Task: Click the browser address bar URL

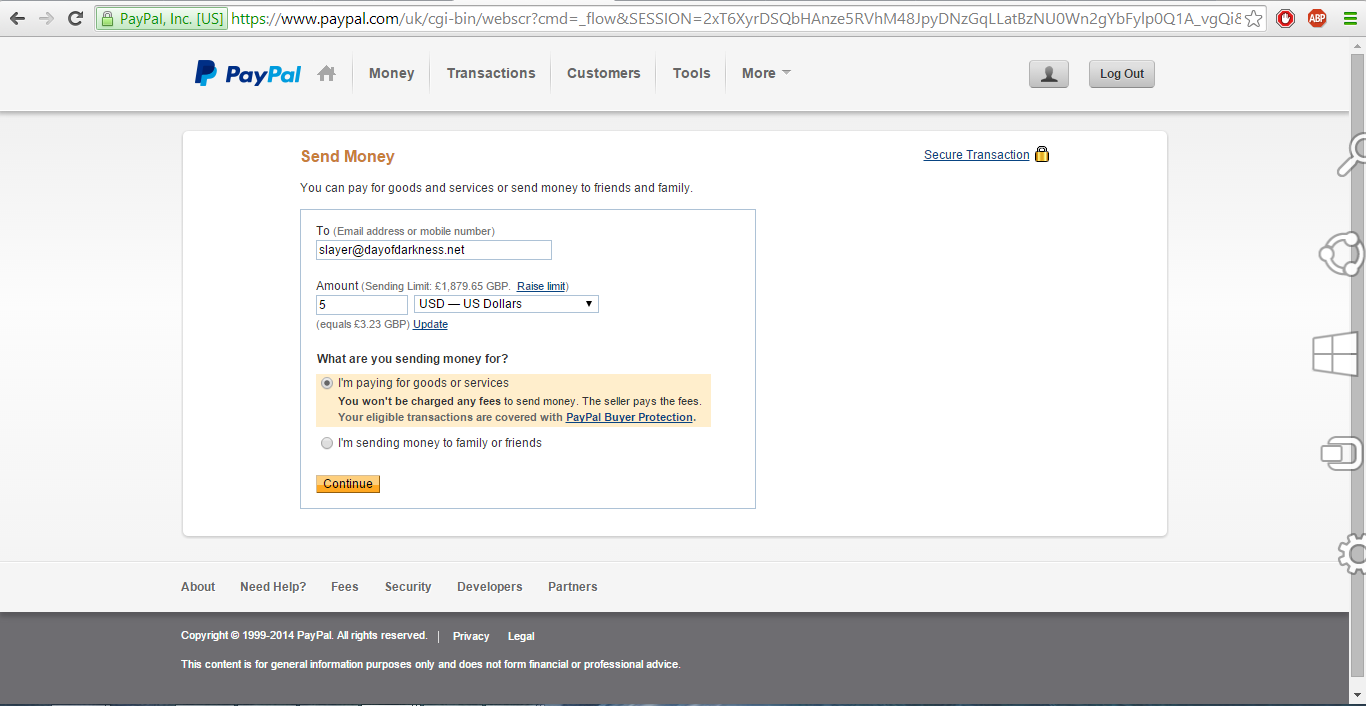Action: pyautogui.click(x=735, y=18)
